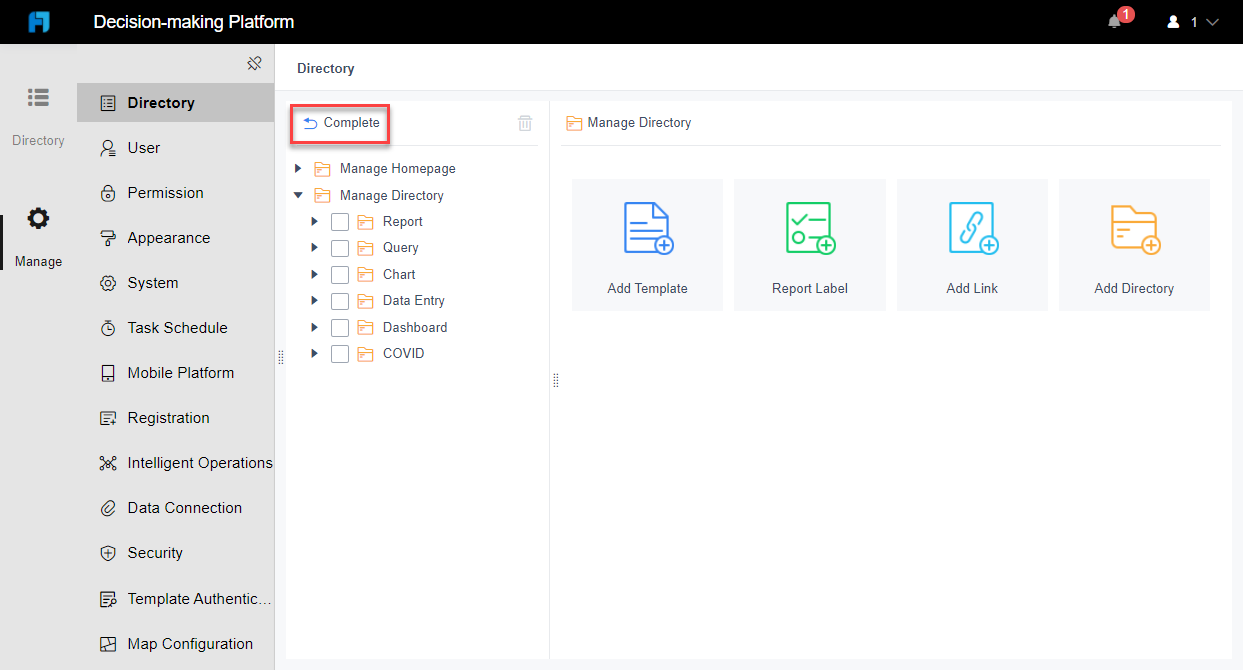Open Map Configuration
This screenshot has height=670, width=1243.
[x=175, y=644]
